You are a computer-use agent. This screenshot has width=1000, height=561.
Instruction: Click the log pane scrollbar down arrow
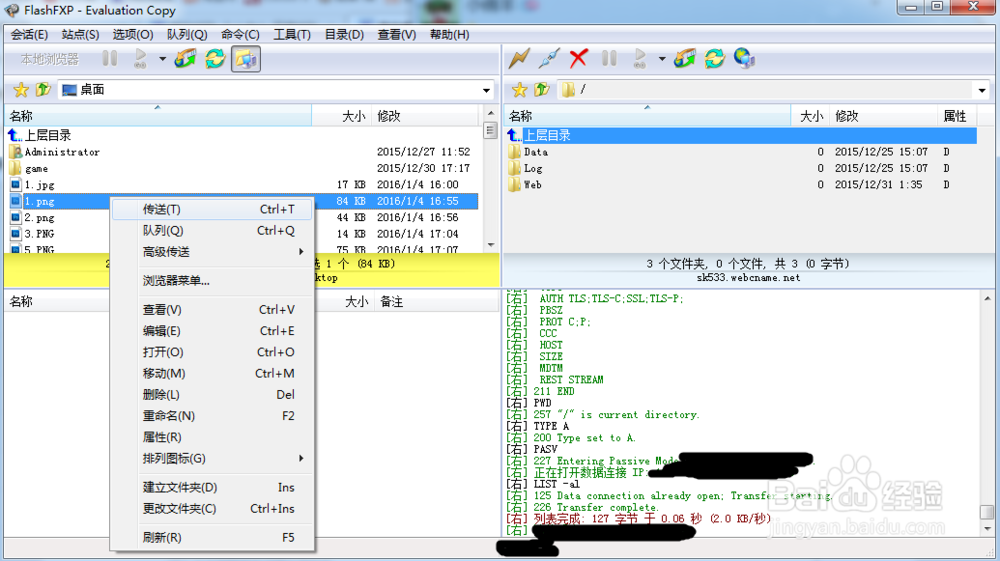point(987,528)
